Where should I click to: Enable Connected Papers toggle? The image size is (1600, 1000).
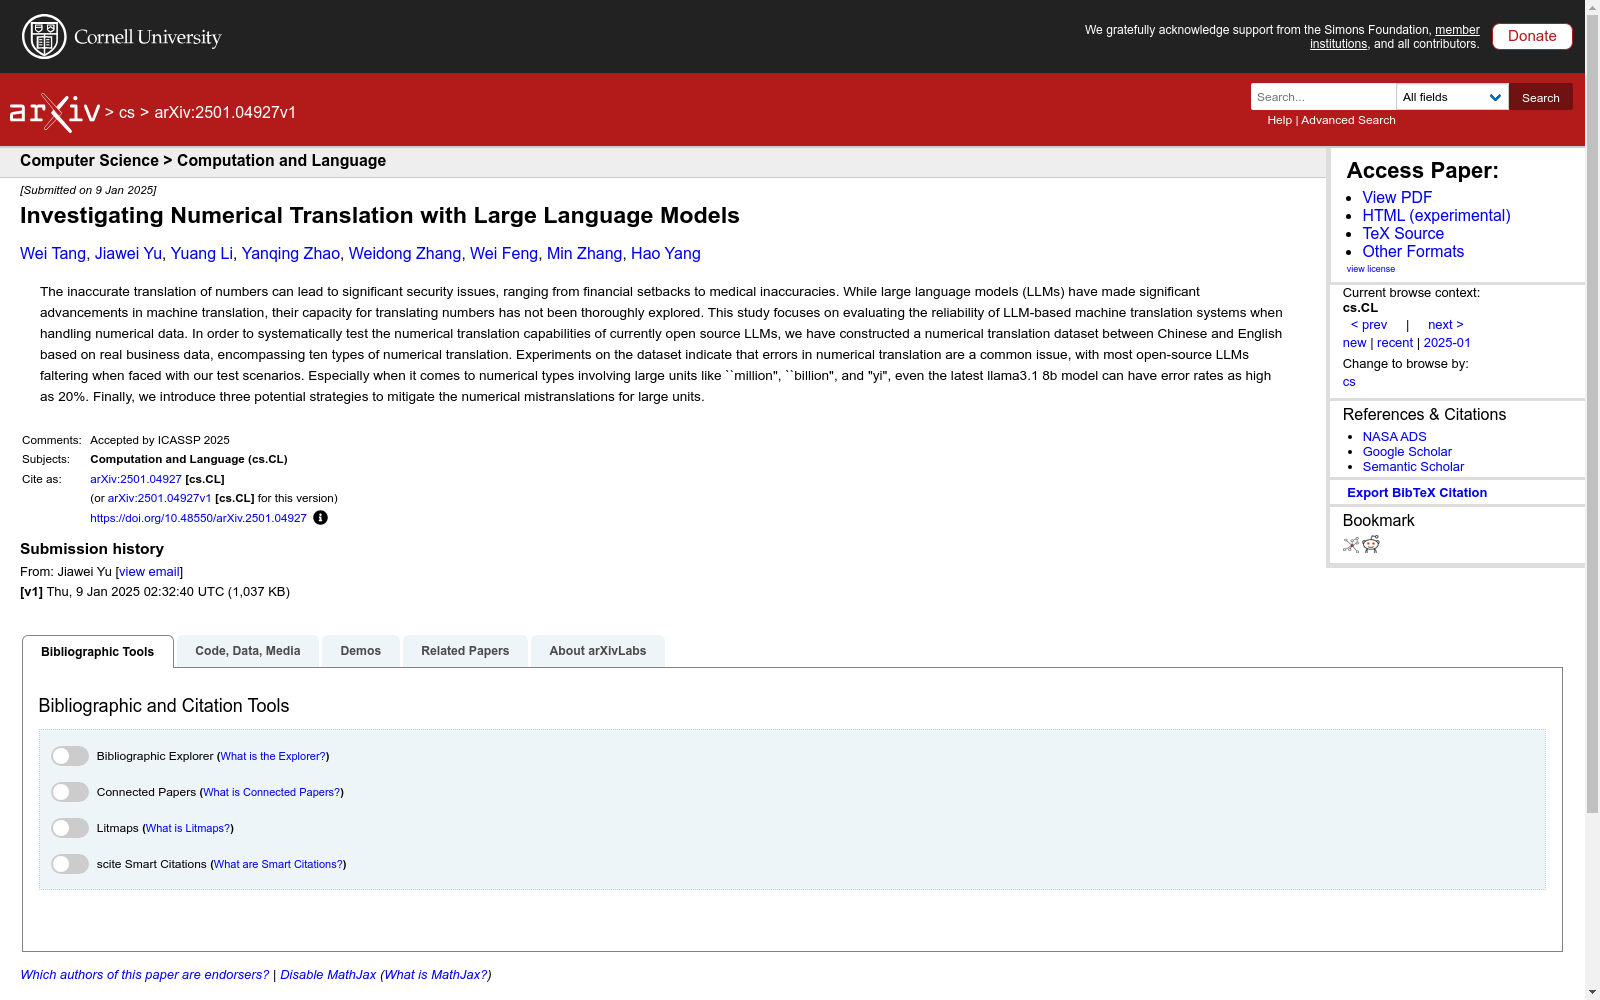70,792
